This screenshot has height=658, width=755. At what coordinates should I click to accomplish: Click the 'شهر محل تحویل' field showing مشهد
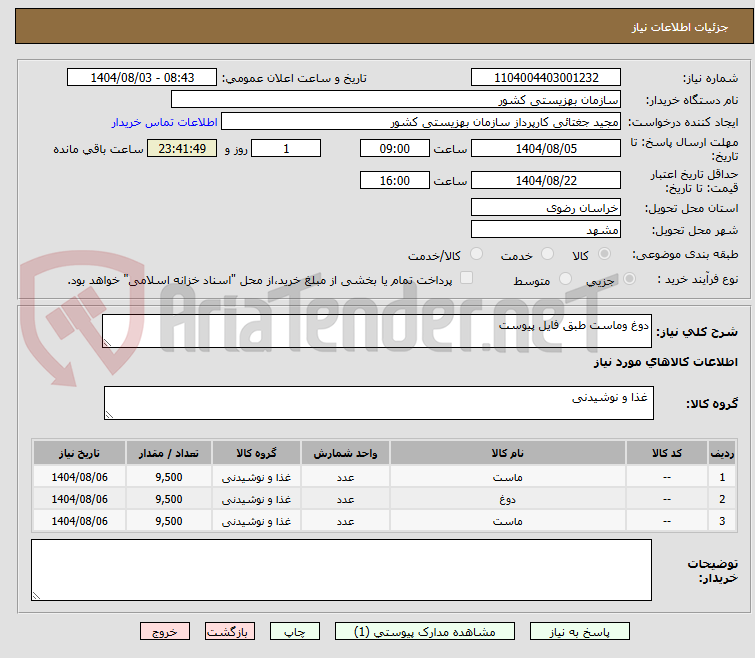pyautogui.click(x=545, y=230)
